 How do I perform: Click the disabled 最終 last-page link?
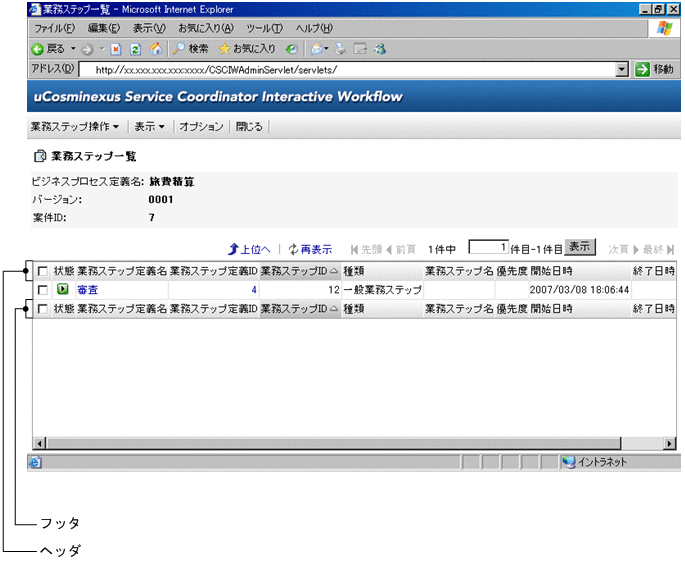click(658, 249)
